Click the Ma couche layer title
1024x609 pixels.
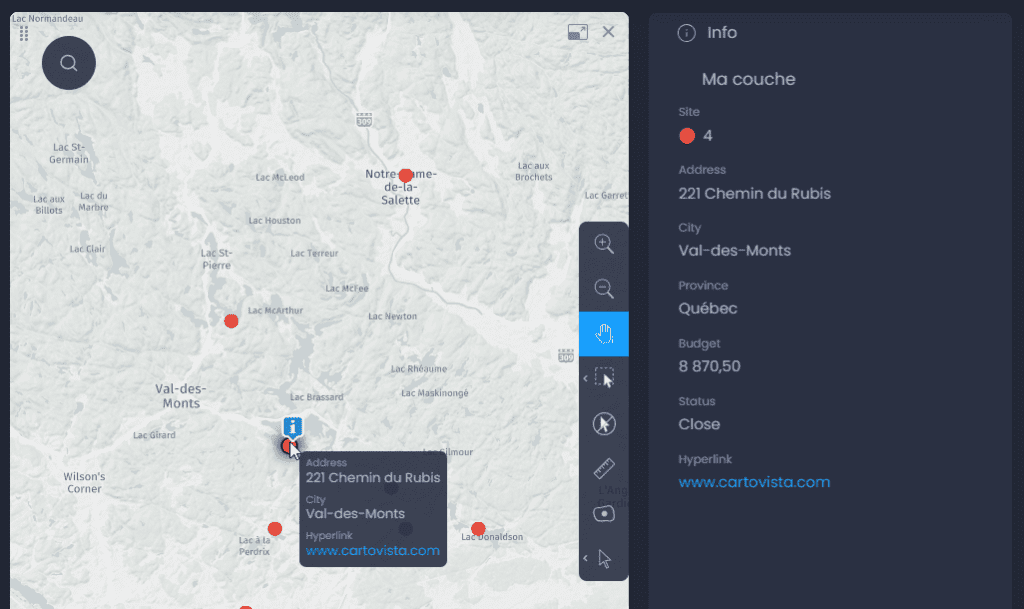[748, 79]
